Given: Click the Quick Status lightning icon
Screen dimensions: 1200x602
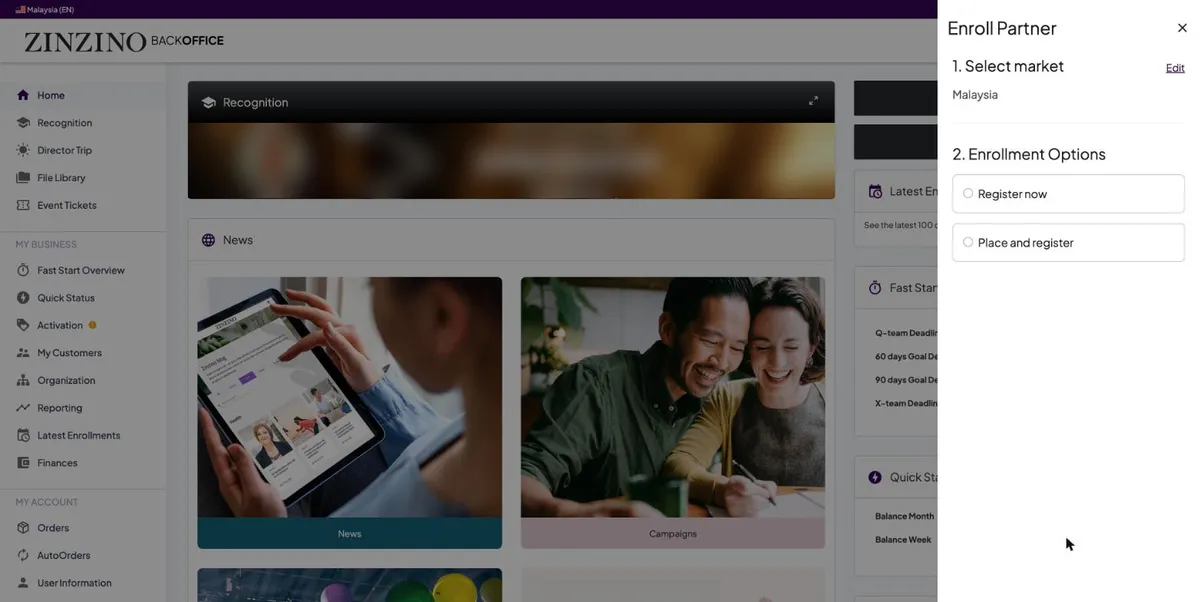Looking at the screenshot, I should [23, 298].
